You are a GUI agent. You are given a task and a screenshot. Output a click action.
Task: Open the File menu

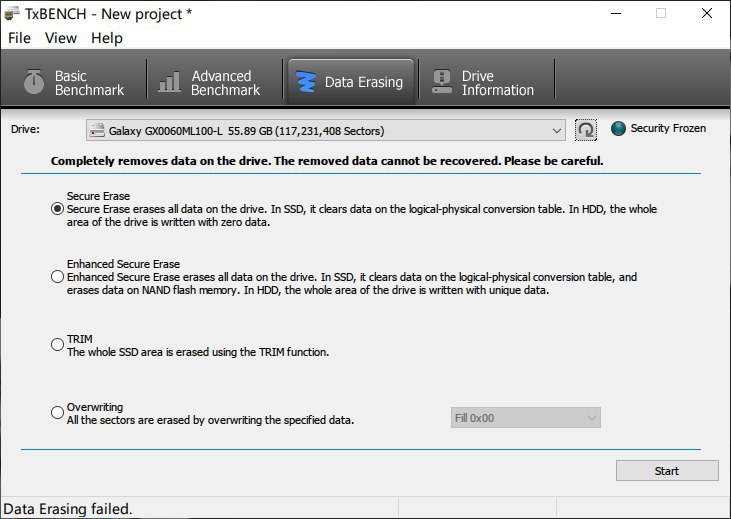tap(19, 38)
